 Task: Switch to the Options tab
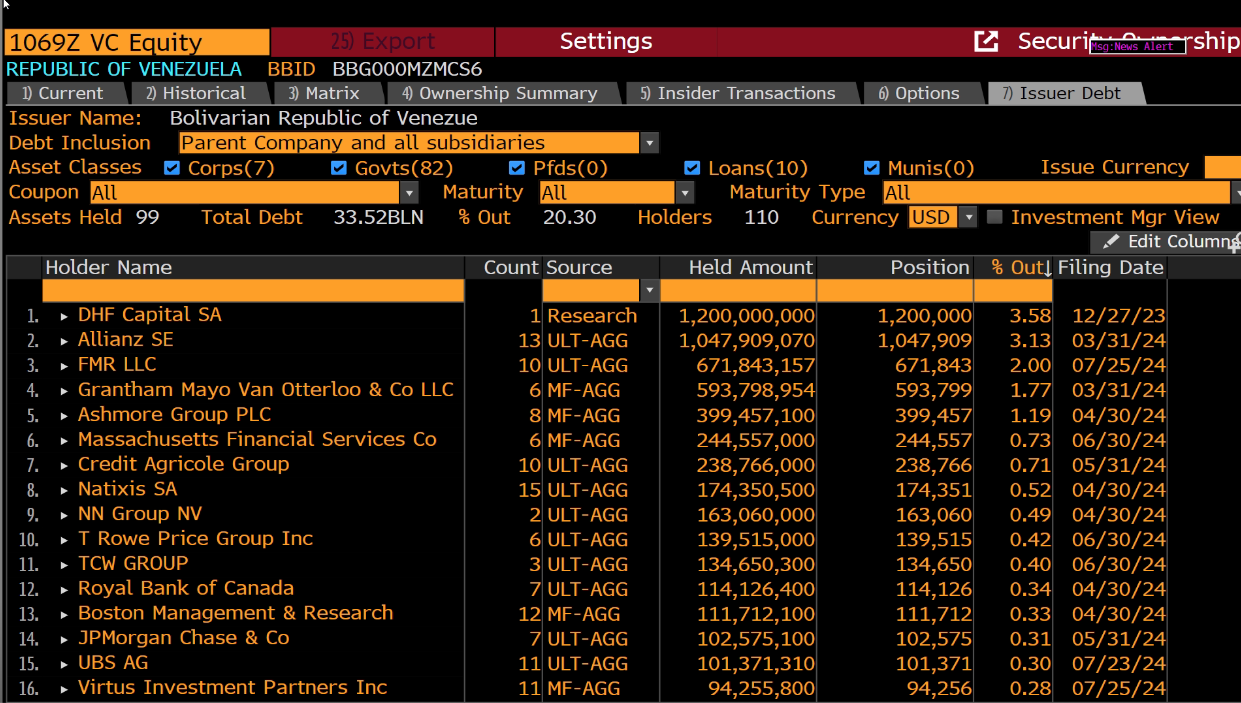[x=921, y=93]
